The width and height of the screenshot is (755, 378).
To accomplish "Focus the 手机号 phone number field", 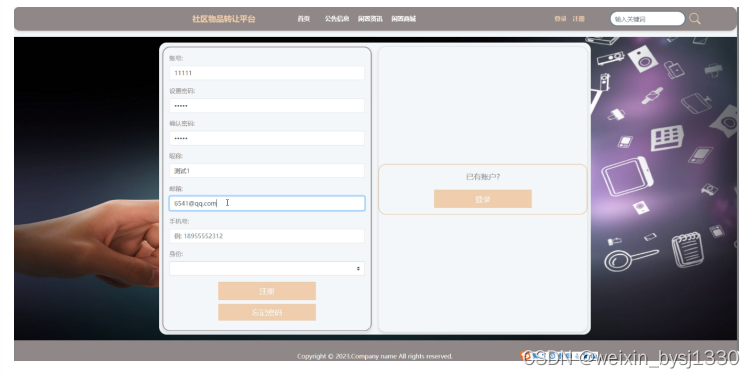I will click(267, 236).
